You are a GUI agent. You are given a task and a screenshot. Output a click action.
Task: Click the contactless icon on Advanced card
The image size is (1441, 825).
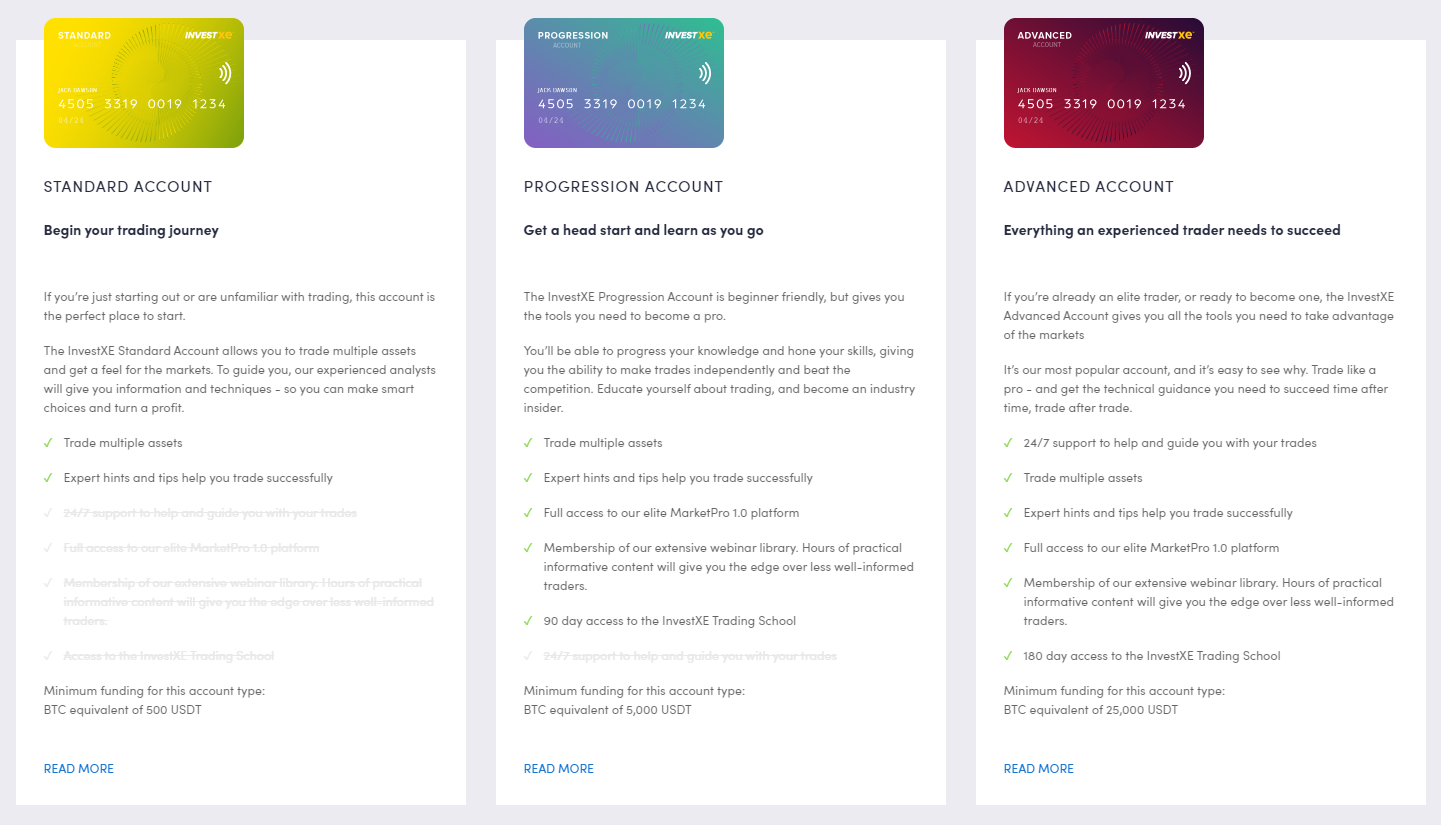point(1185,73)
